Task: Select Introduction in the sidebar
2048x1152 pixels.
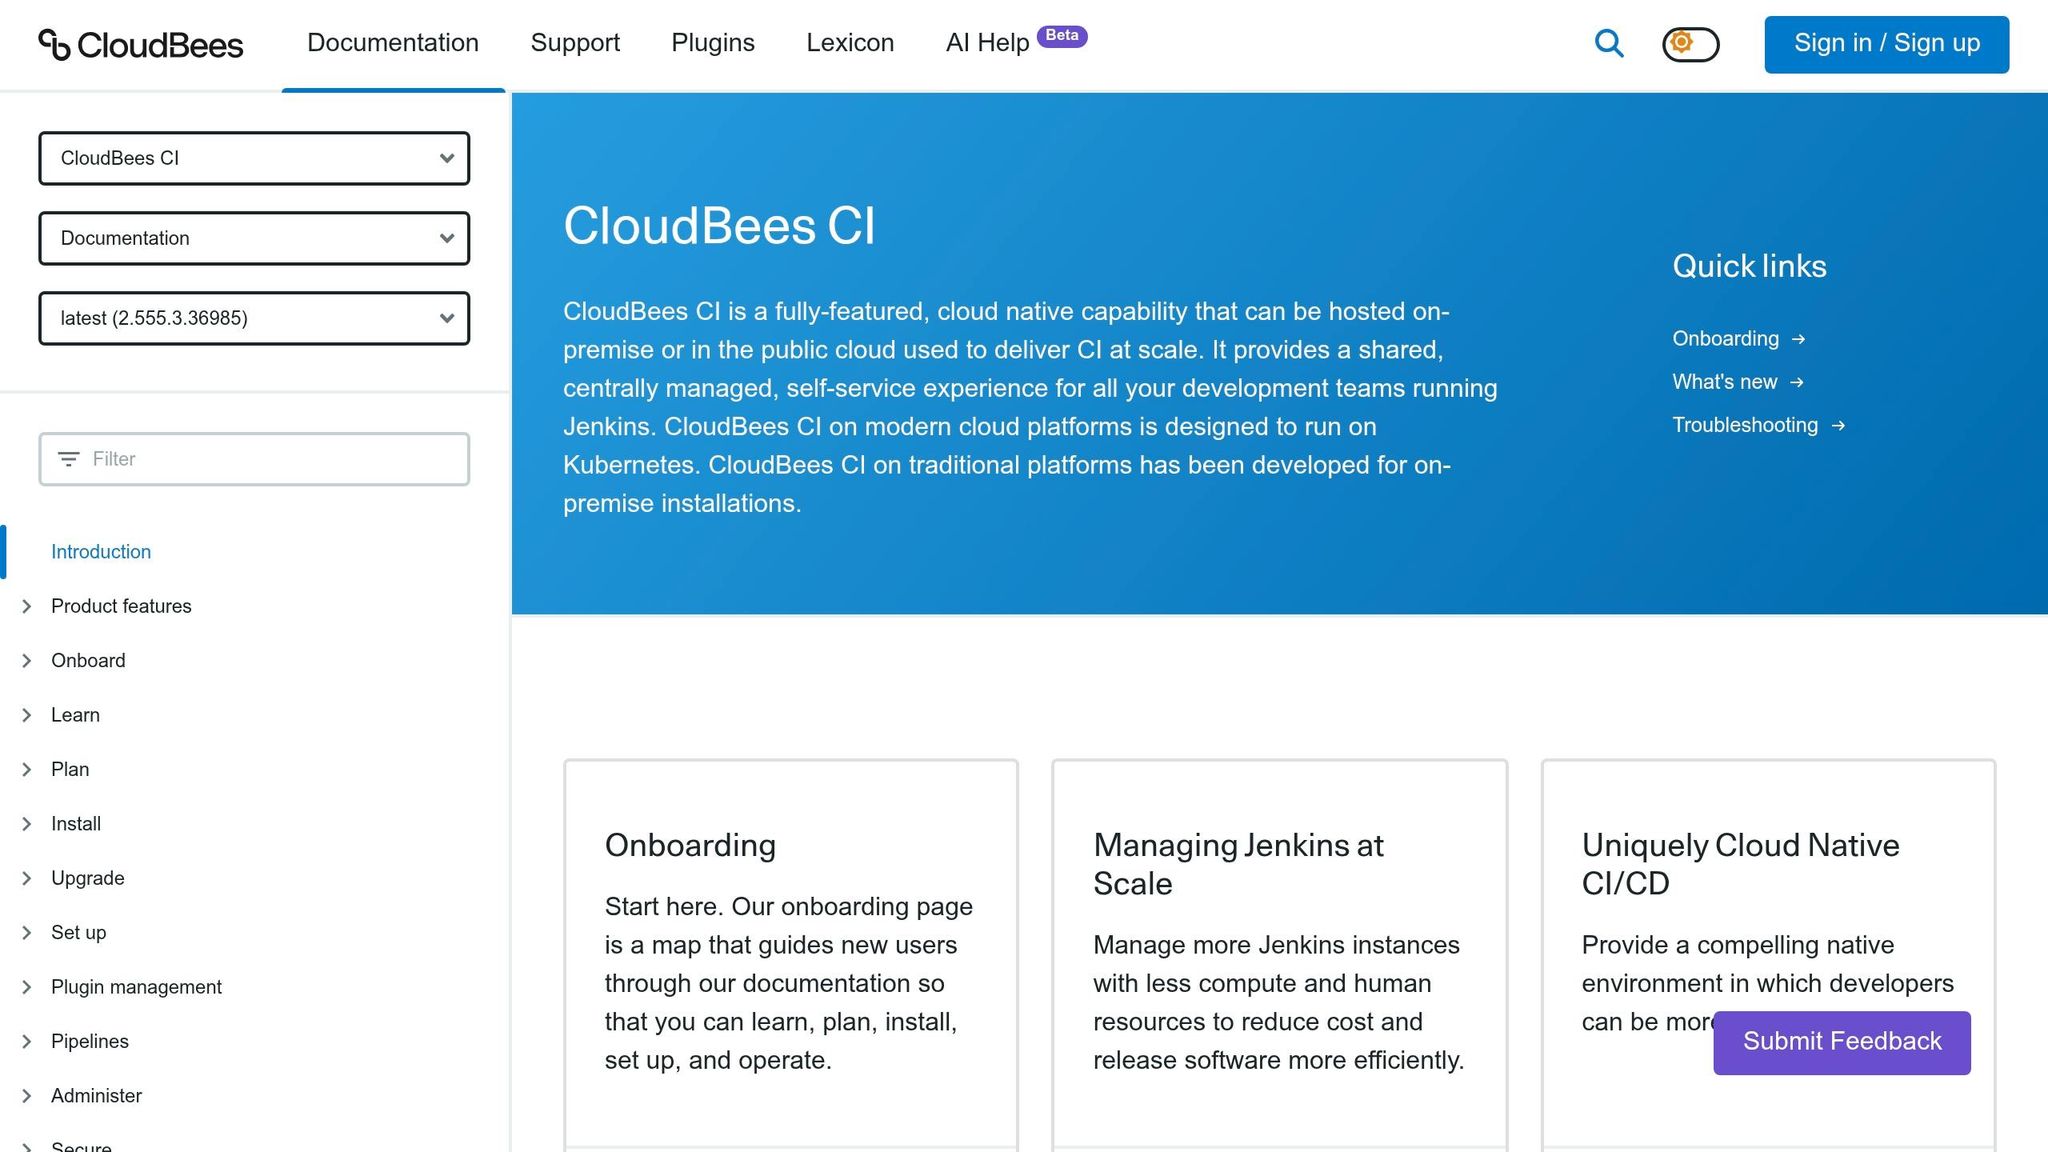Action: pyautogui.click(x=101, y=552)
